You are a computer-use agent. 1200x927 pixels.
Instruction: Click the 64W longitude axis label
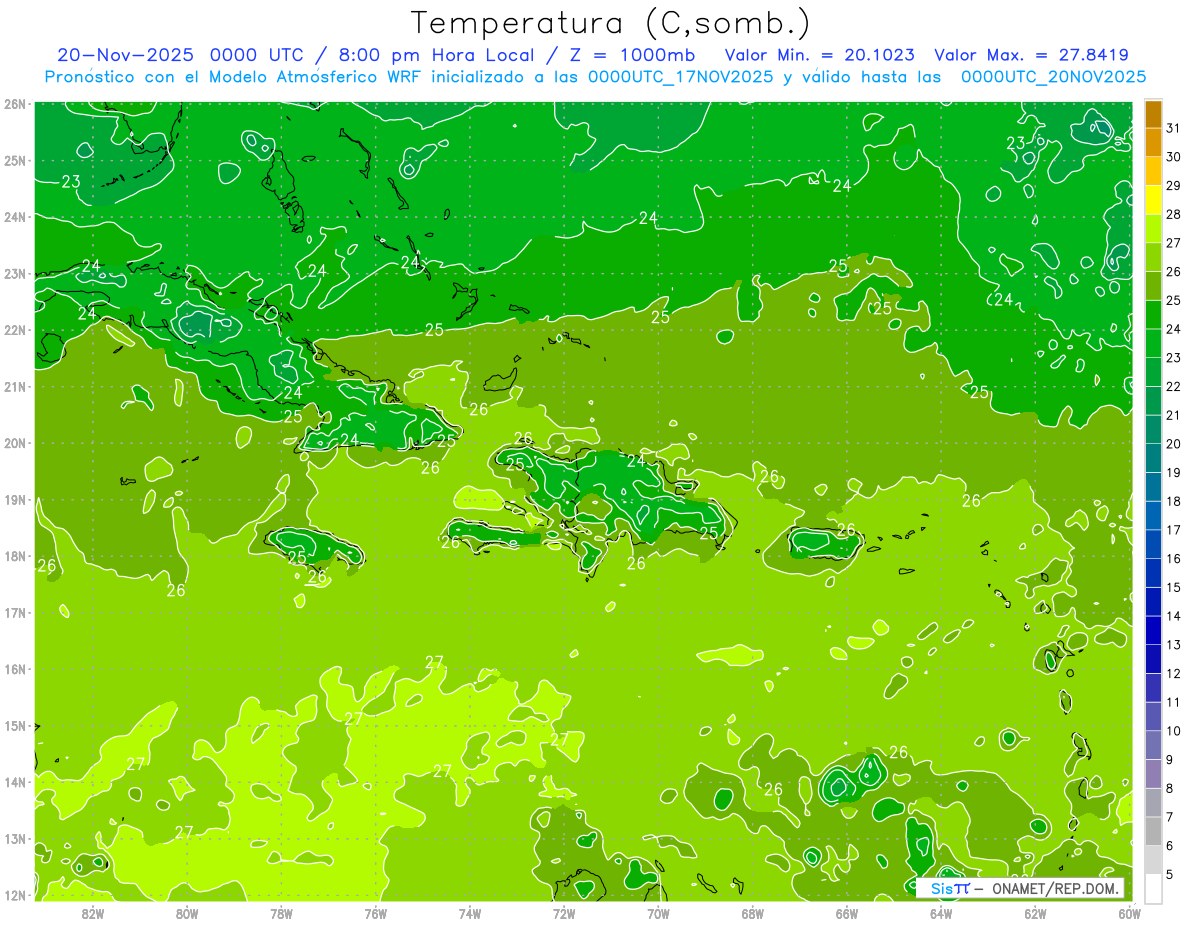point(941,913)
